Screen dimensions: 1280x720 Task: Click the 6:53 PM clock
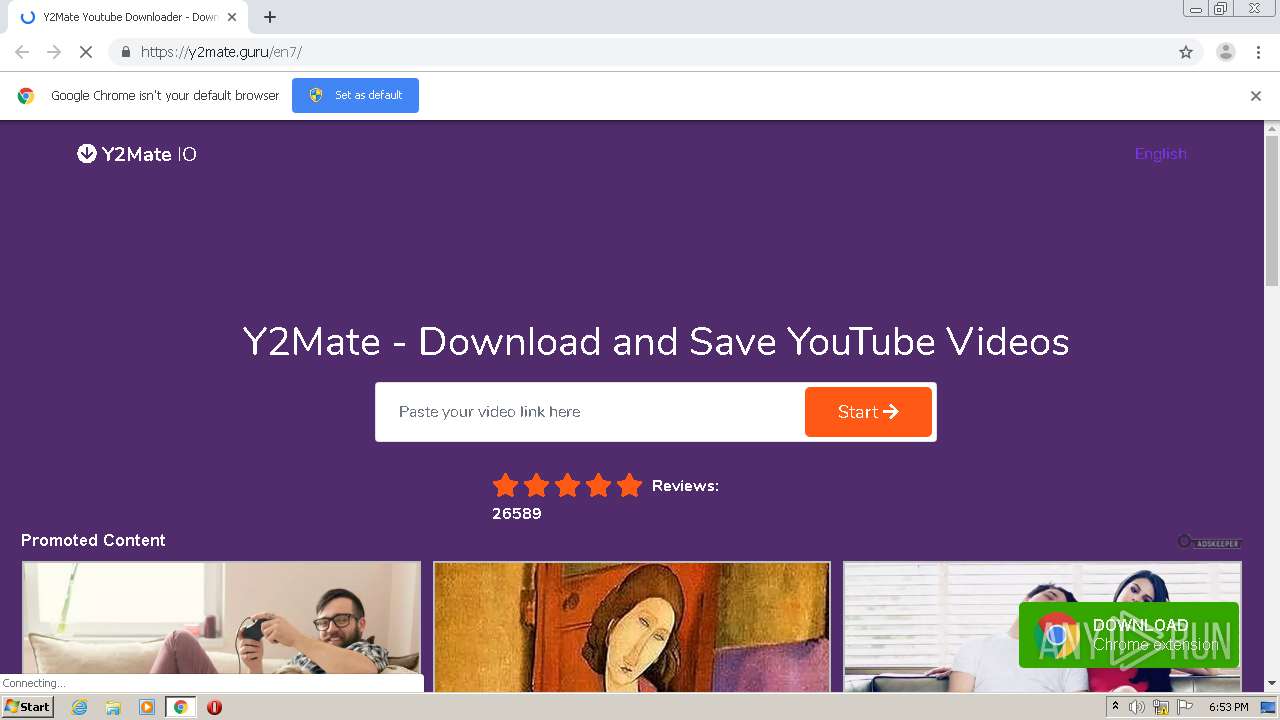(x=1229, y=707)
